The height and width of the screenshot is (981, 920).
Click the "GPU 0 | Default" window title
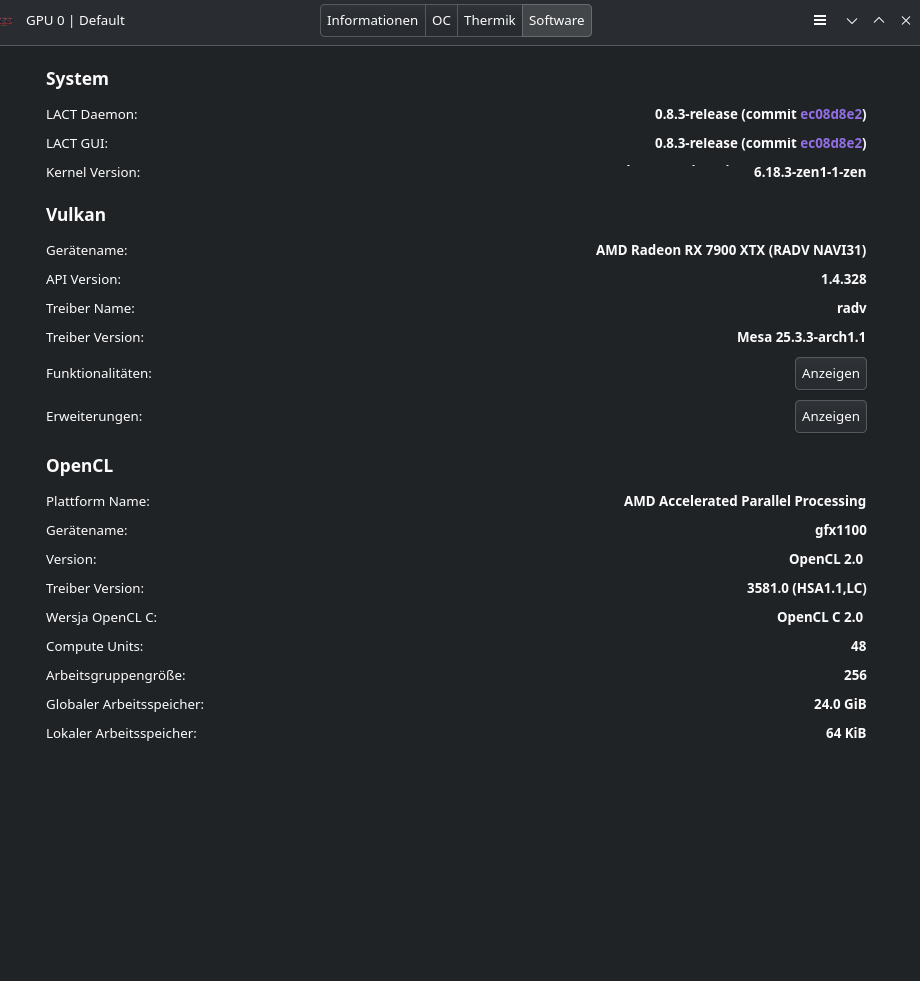click(x=75, y=20)
